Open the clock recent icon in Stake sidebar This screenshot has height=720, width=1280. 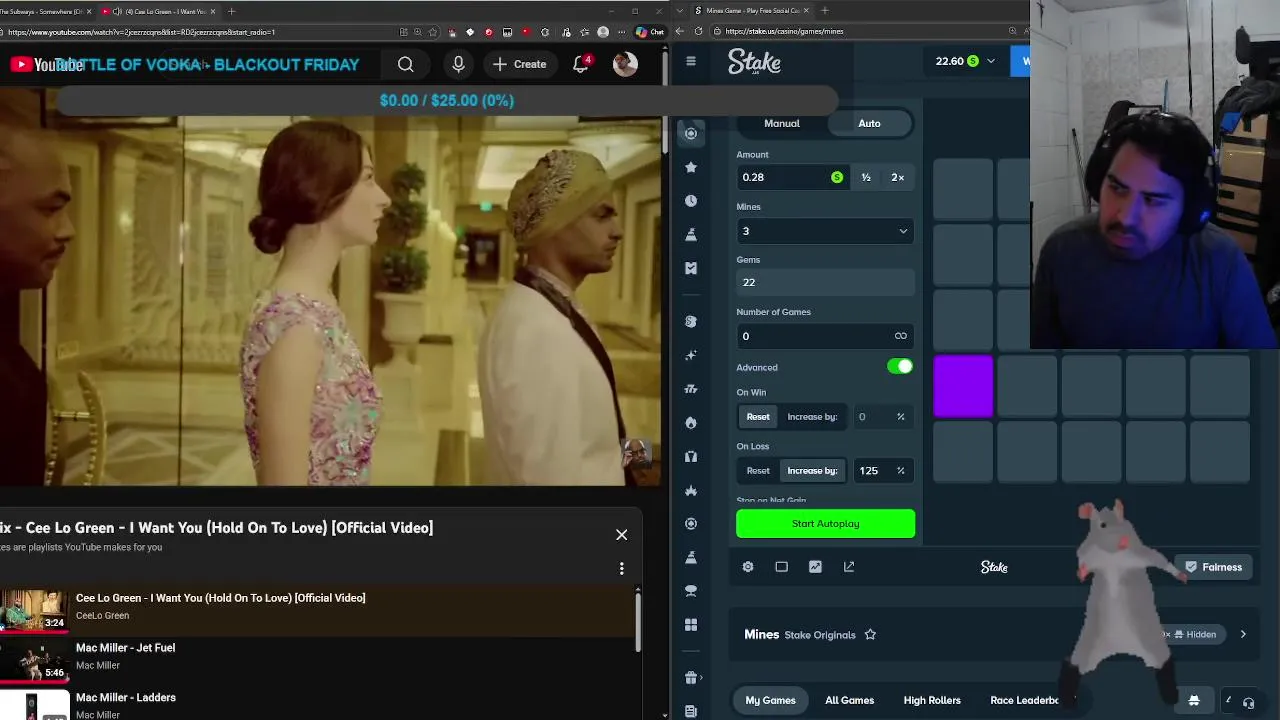tap(690, 201)
